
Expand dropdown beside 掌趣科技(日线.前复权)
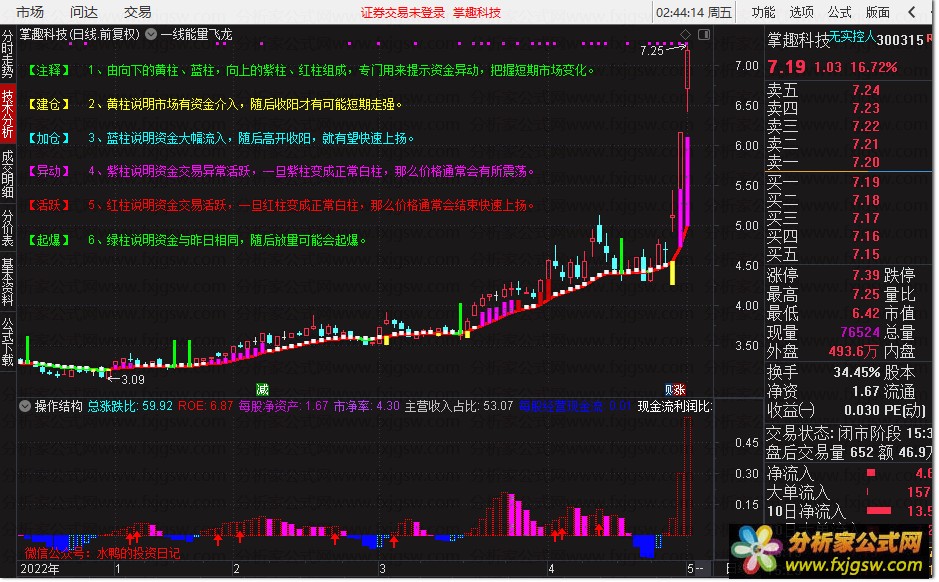click(x=151, y=35)
